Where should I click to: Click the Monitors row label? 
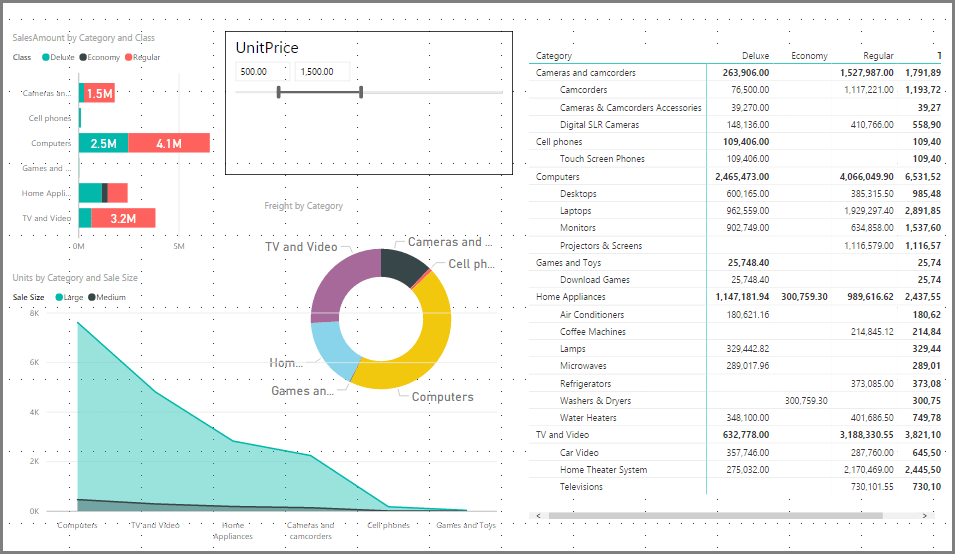pos(577,228)
